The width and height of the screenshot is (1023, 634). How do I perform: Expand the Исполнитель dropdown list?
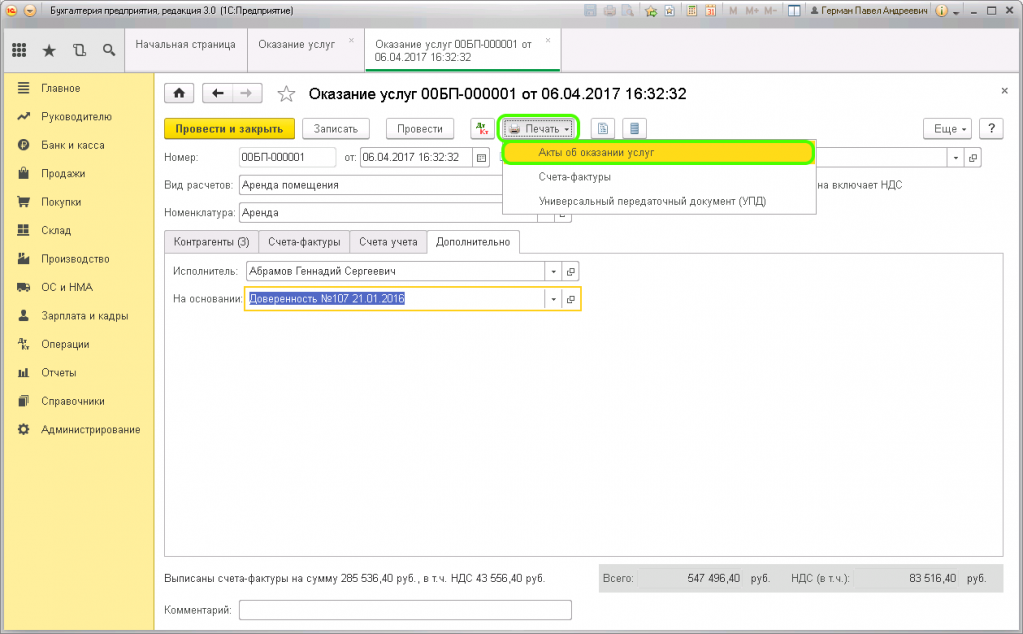(x=554, y=271)
